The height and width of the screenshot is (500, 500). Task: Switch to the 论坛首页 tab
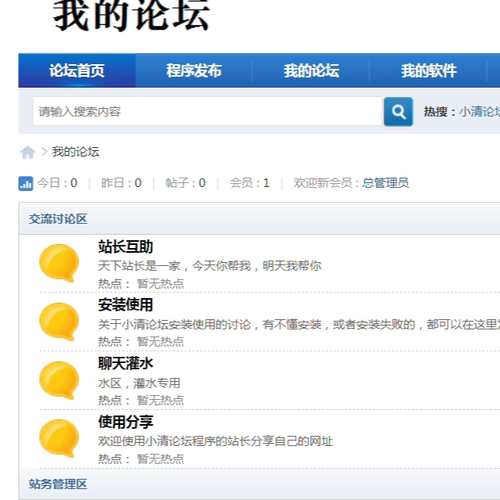point(77,71)
